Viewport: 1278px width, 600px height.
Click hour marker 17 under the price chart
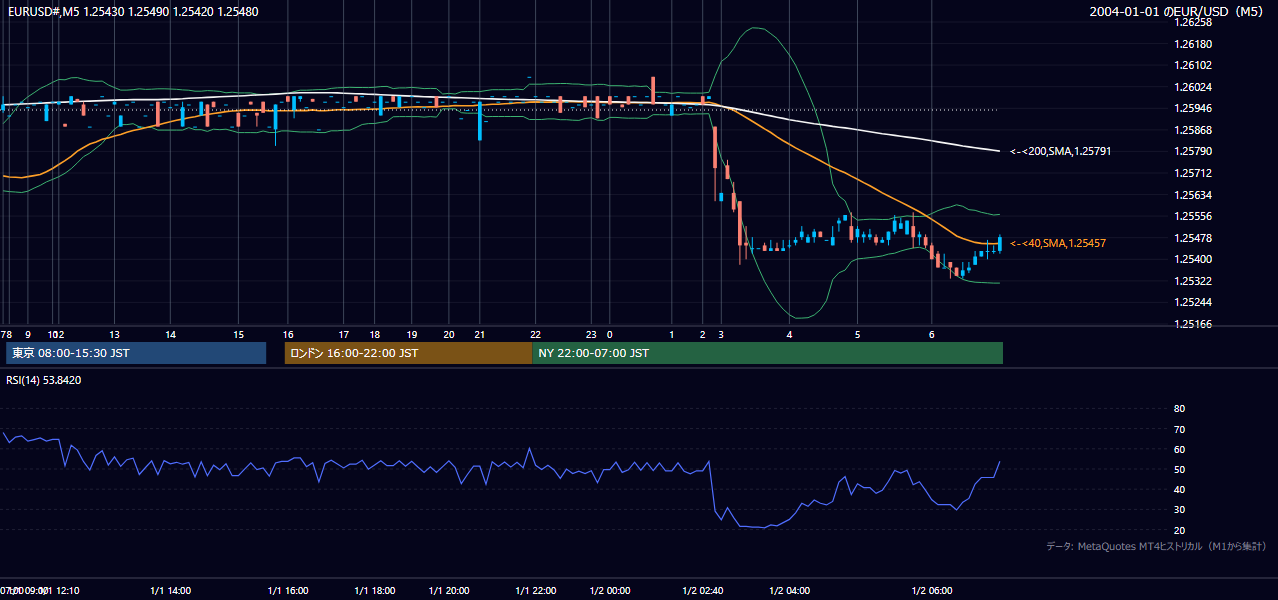[x=343, y=334]
